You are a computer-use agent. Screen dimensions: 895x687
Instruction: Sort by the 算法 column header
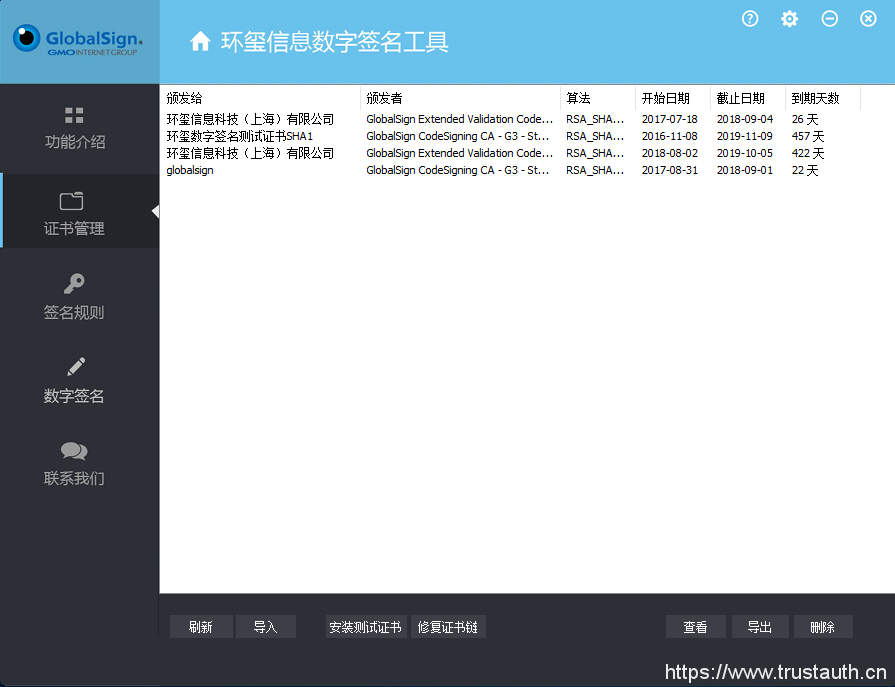pos(598,98)
